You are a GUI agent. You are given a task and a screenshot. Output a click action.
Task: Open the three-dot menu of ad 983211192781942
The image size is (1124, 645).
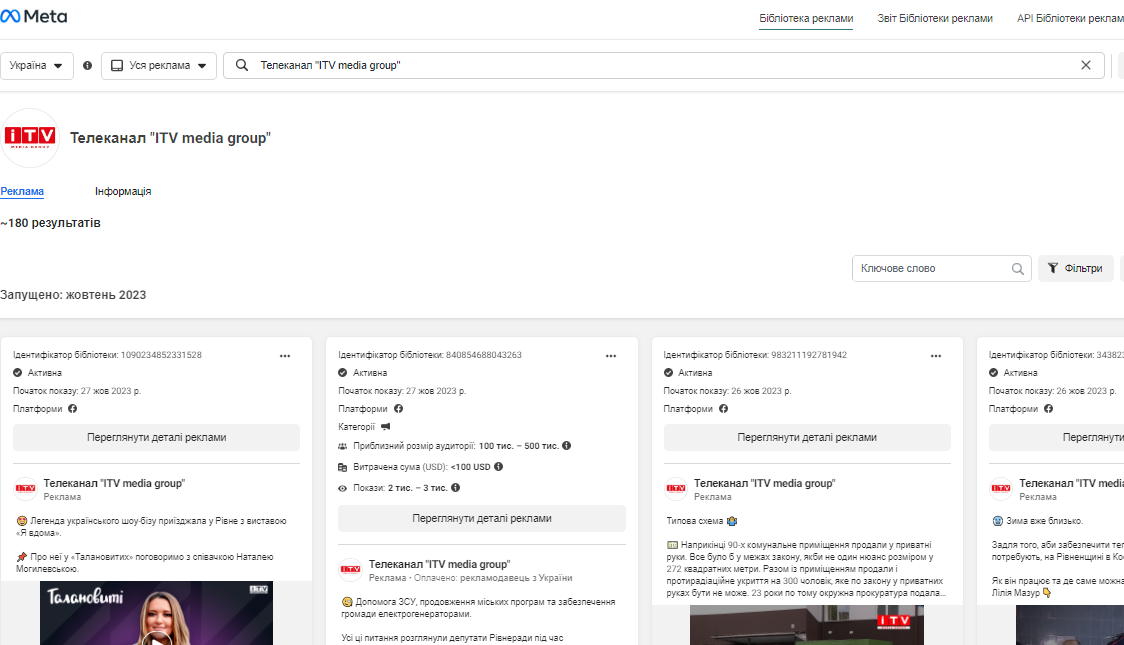[936, 355]
